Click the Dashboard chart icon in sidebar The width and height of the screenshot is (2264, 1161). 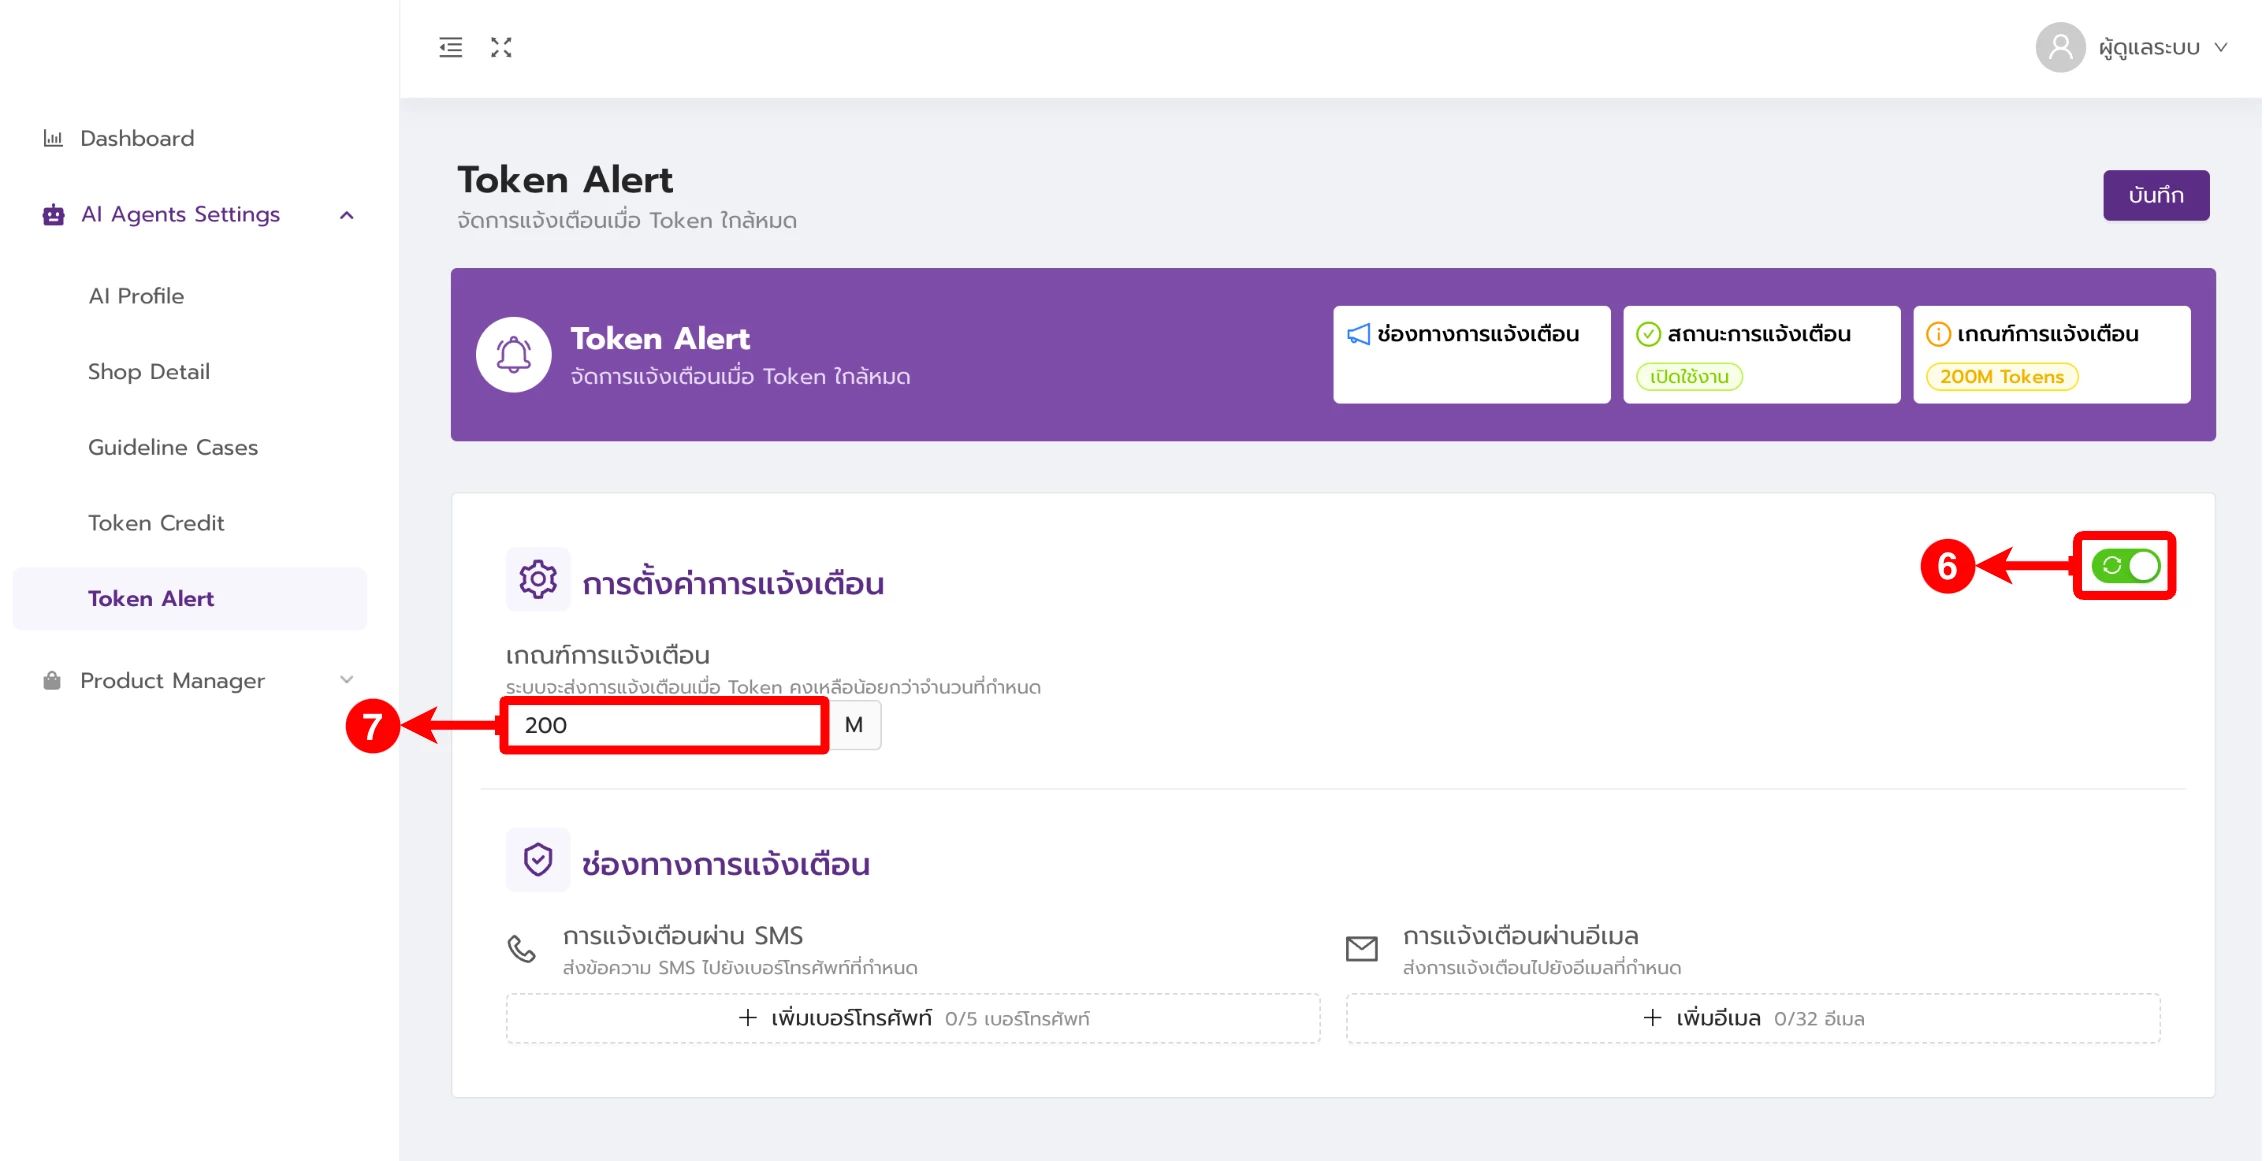tap(53, 138)
